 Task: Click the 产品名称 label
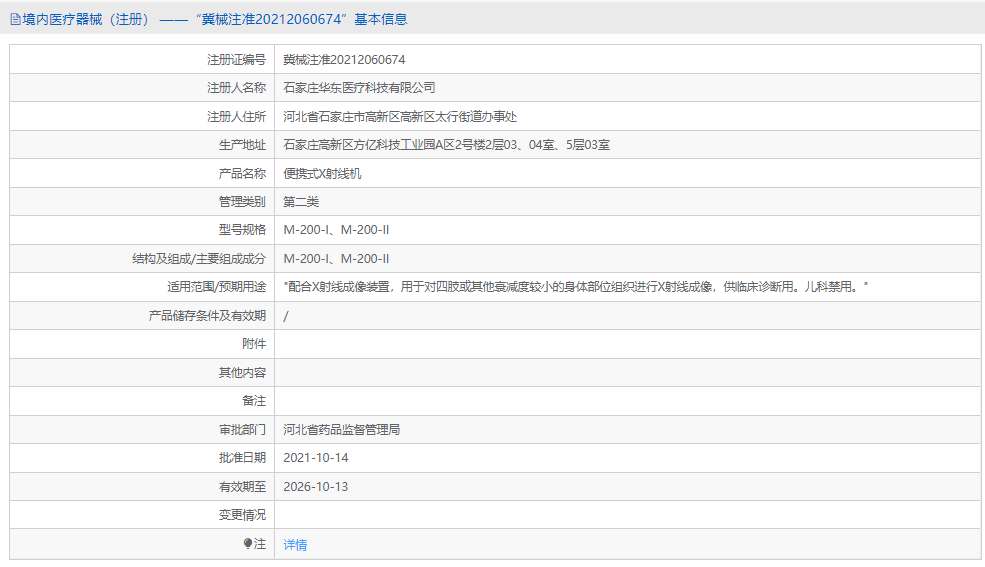[242, 174]
